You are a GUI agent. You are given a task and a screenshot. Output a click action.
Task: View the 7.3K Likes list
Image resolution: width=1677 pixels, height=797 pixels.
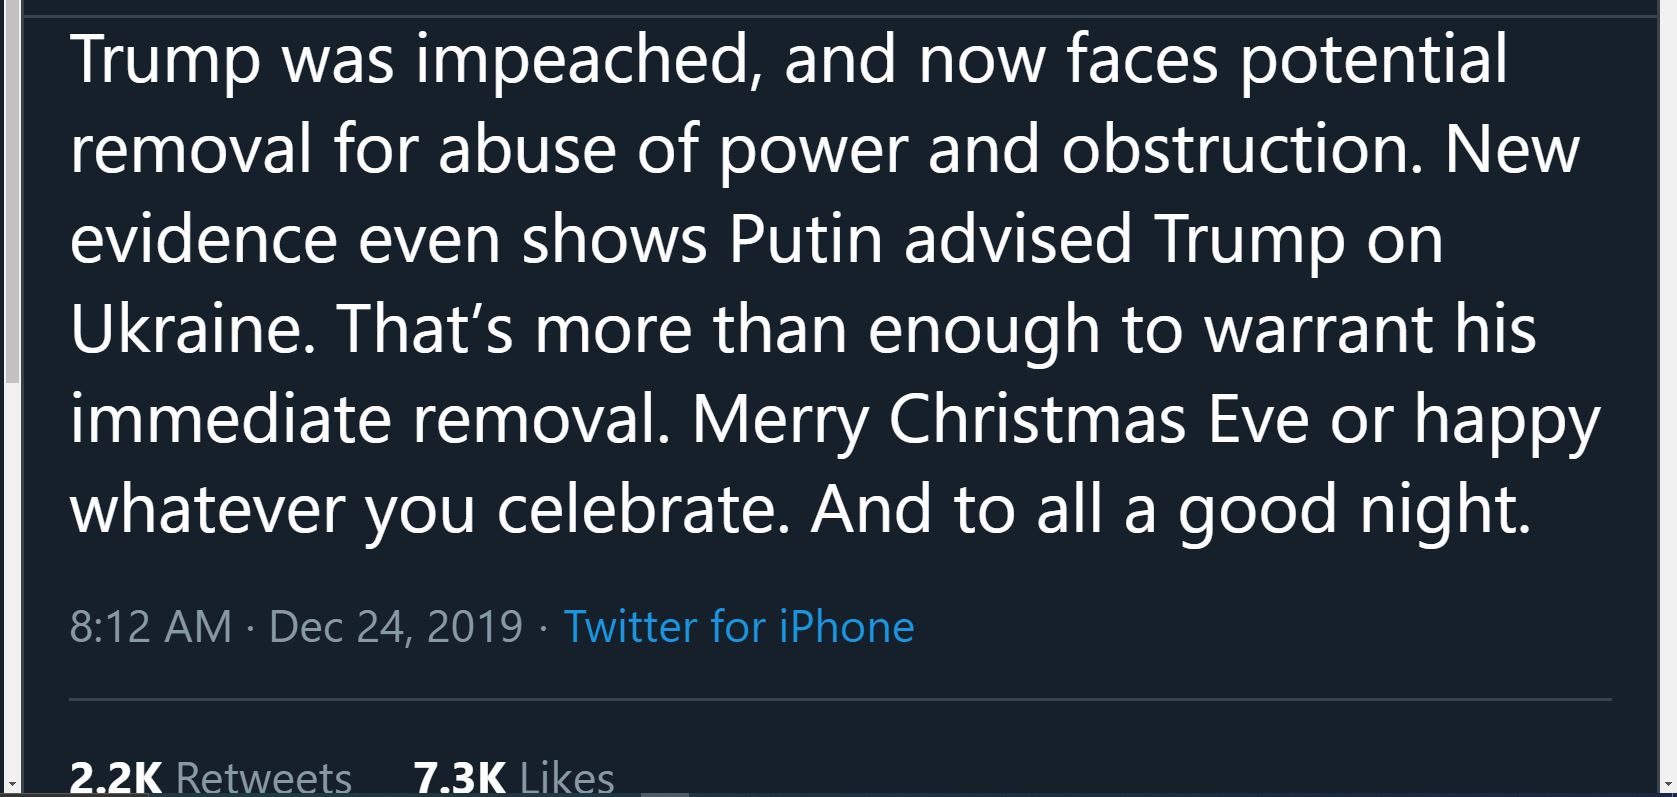[514, 778]
